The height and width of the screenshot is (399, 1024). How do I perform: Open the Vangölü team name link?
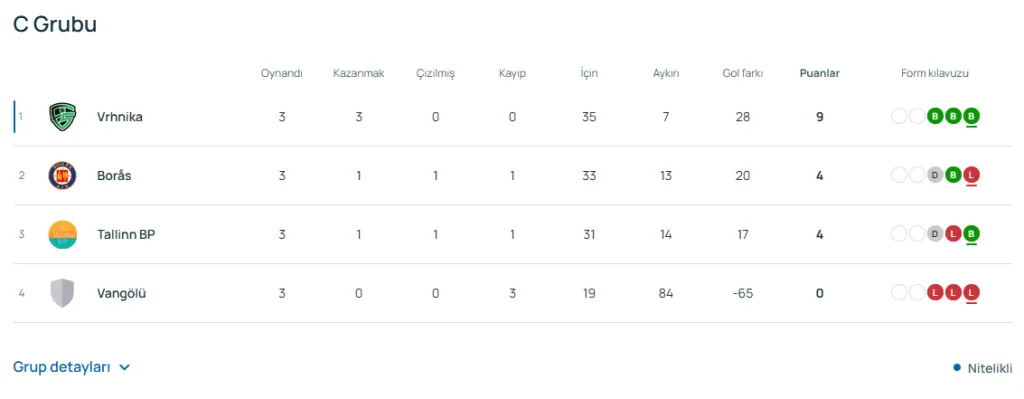[121, 293]
